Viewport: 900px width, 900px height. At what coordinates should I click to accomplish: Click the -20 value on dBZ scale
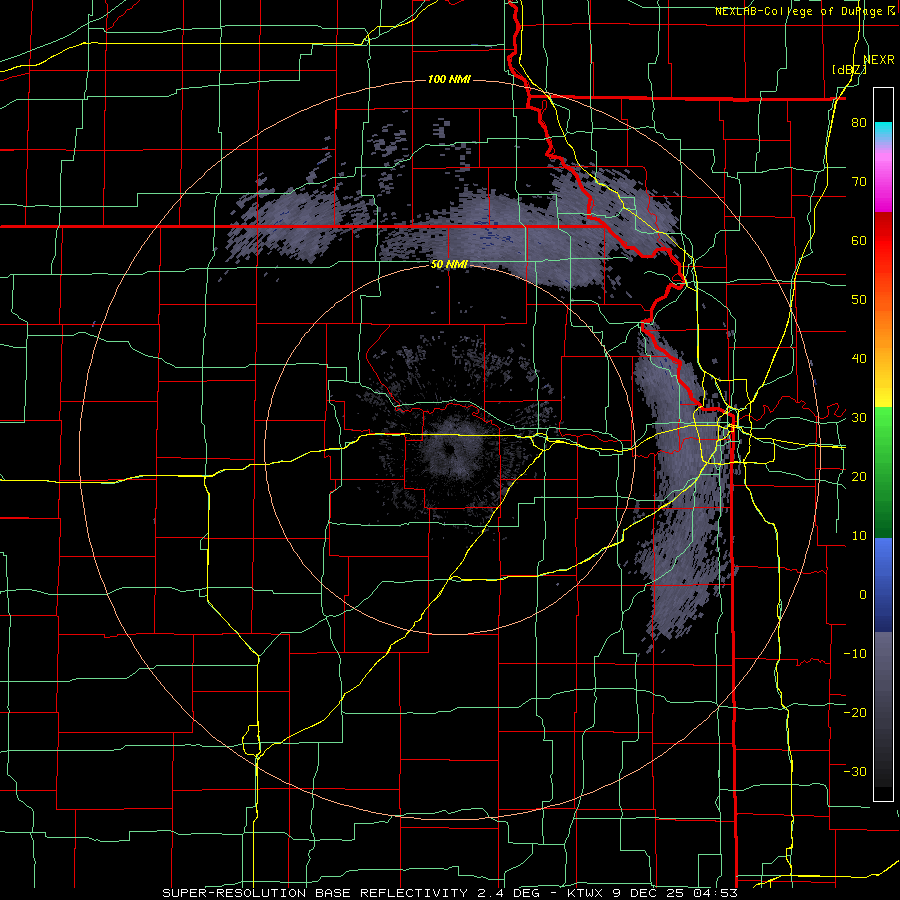tap(855, 712)
